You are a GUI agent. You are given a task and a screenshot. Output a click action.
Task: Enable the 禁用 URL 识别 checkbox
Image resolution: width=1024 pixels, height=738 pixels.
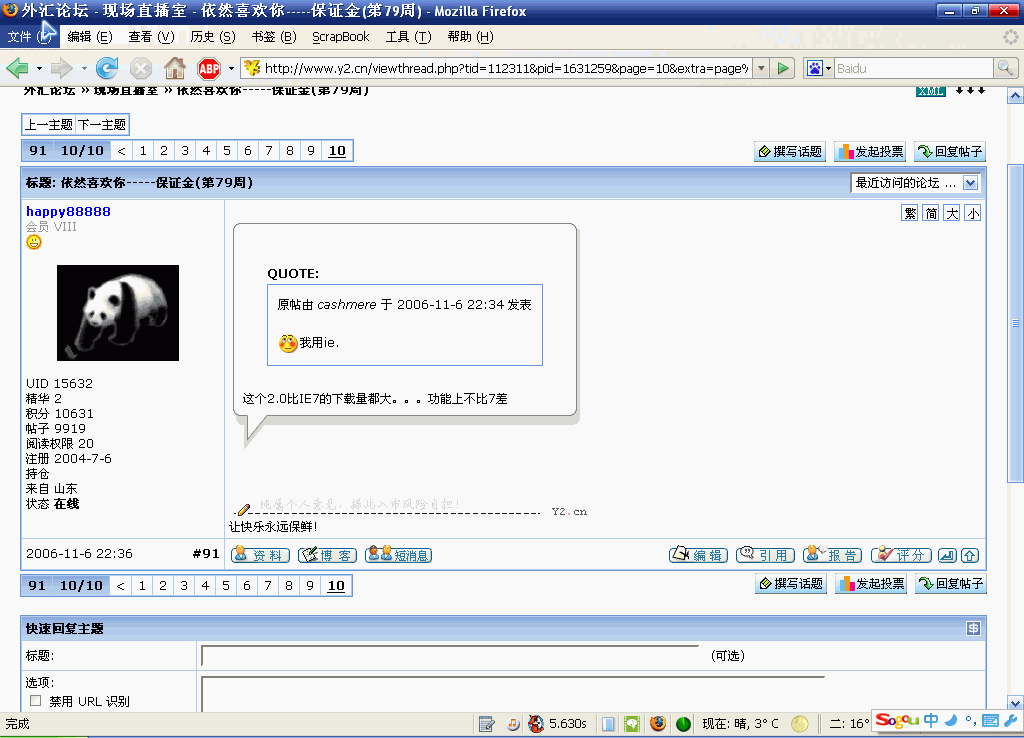click(x=36, y=701)
